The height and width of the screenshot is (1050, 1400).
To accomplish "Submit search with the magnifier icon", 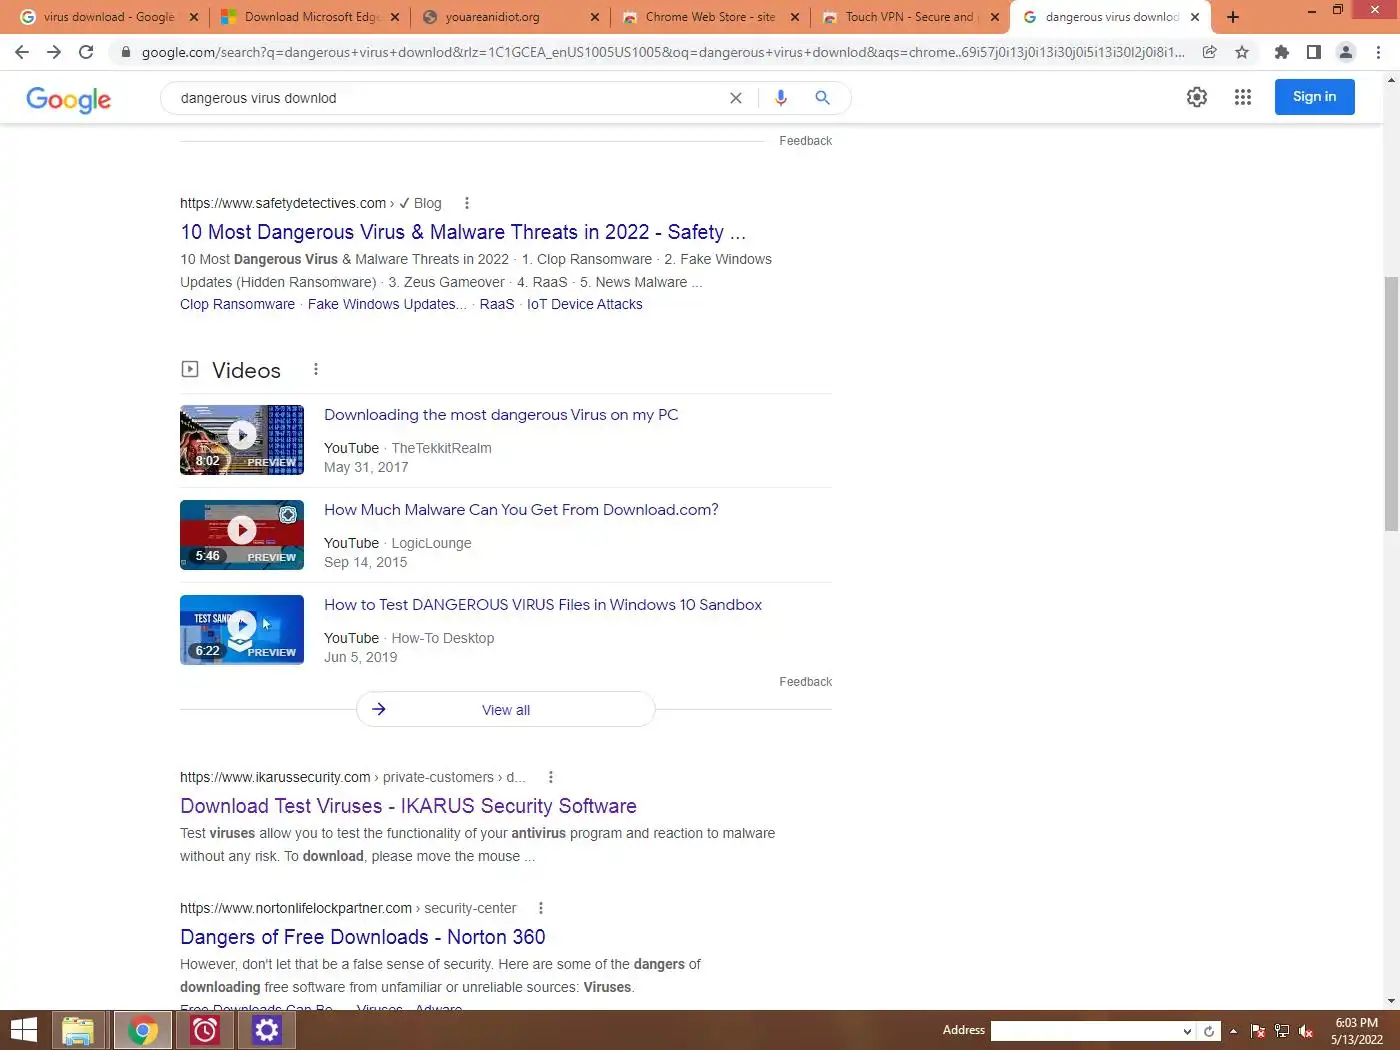I will click(822, 98).
